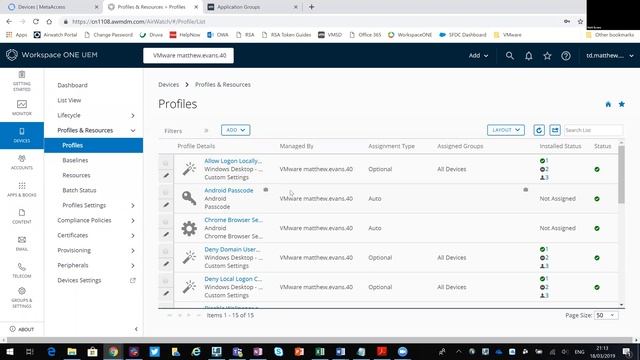Open the Monitor section
The width and height of the screenshot is (640, 360).
pyautogui.click(x=22, y=108)
